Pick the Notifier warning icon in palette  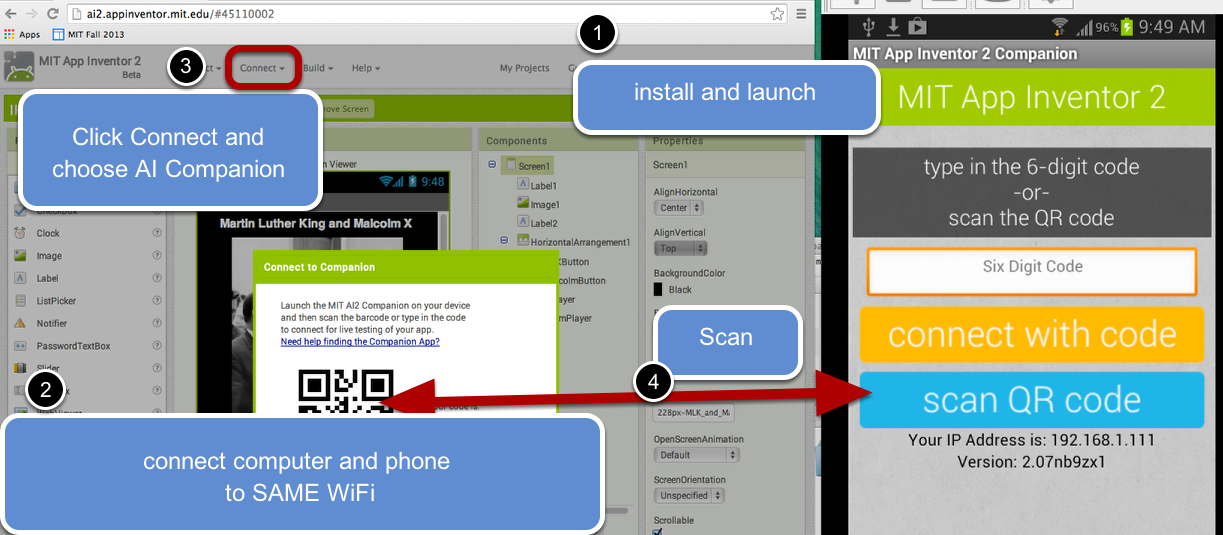point(19,323)
